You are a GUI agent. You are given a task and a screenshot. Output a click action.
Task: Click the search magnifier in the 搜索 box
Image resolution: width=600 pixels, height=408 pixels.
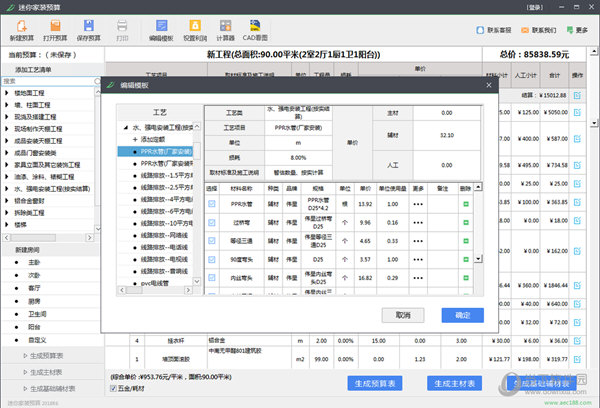pos(97,81)
